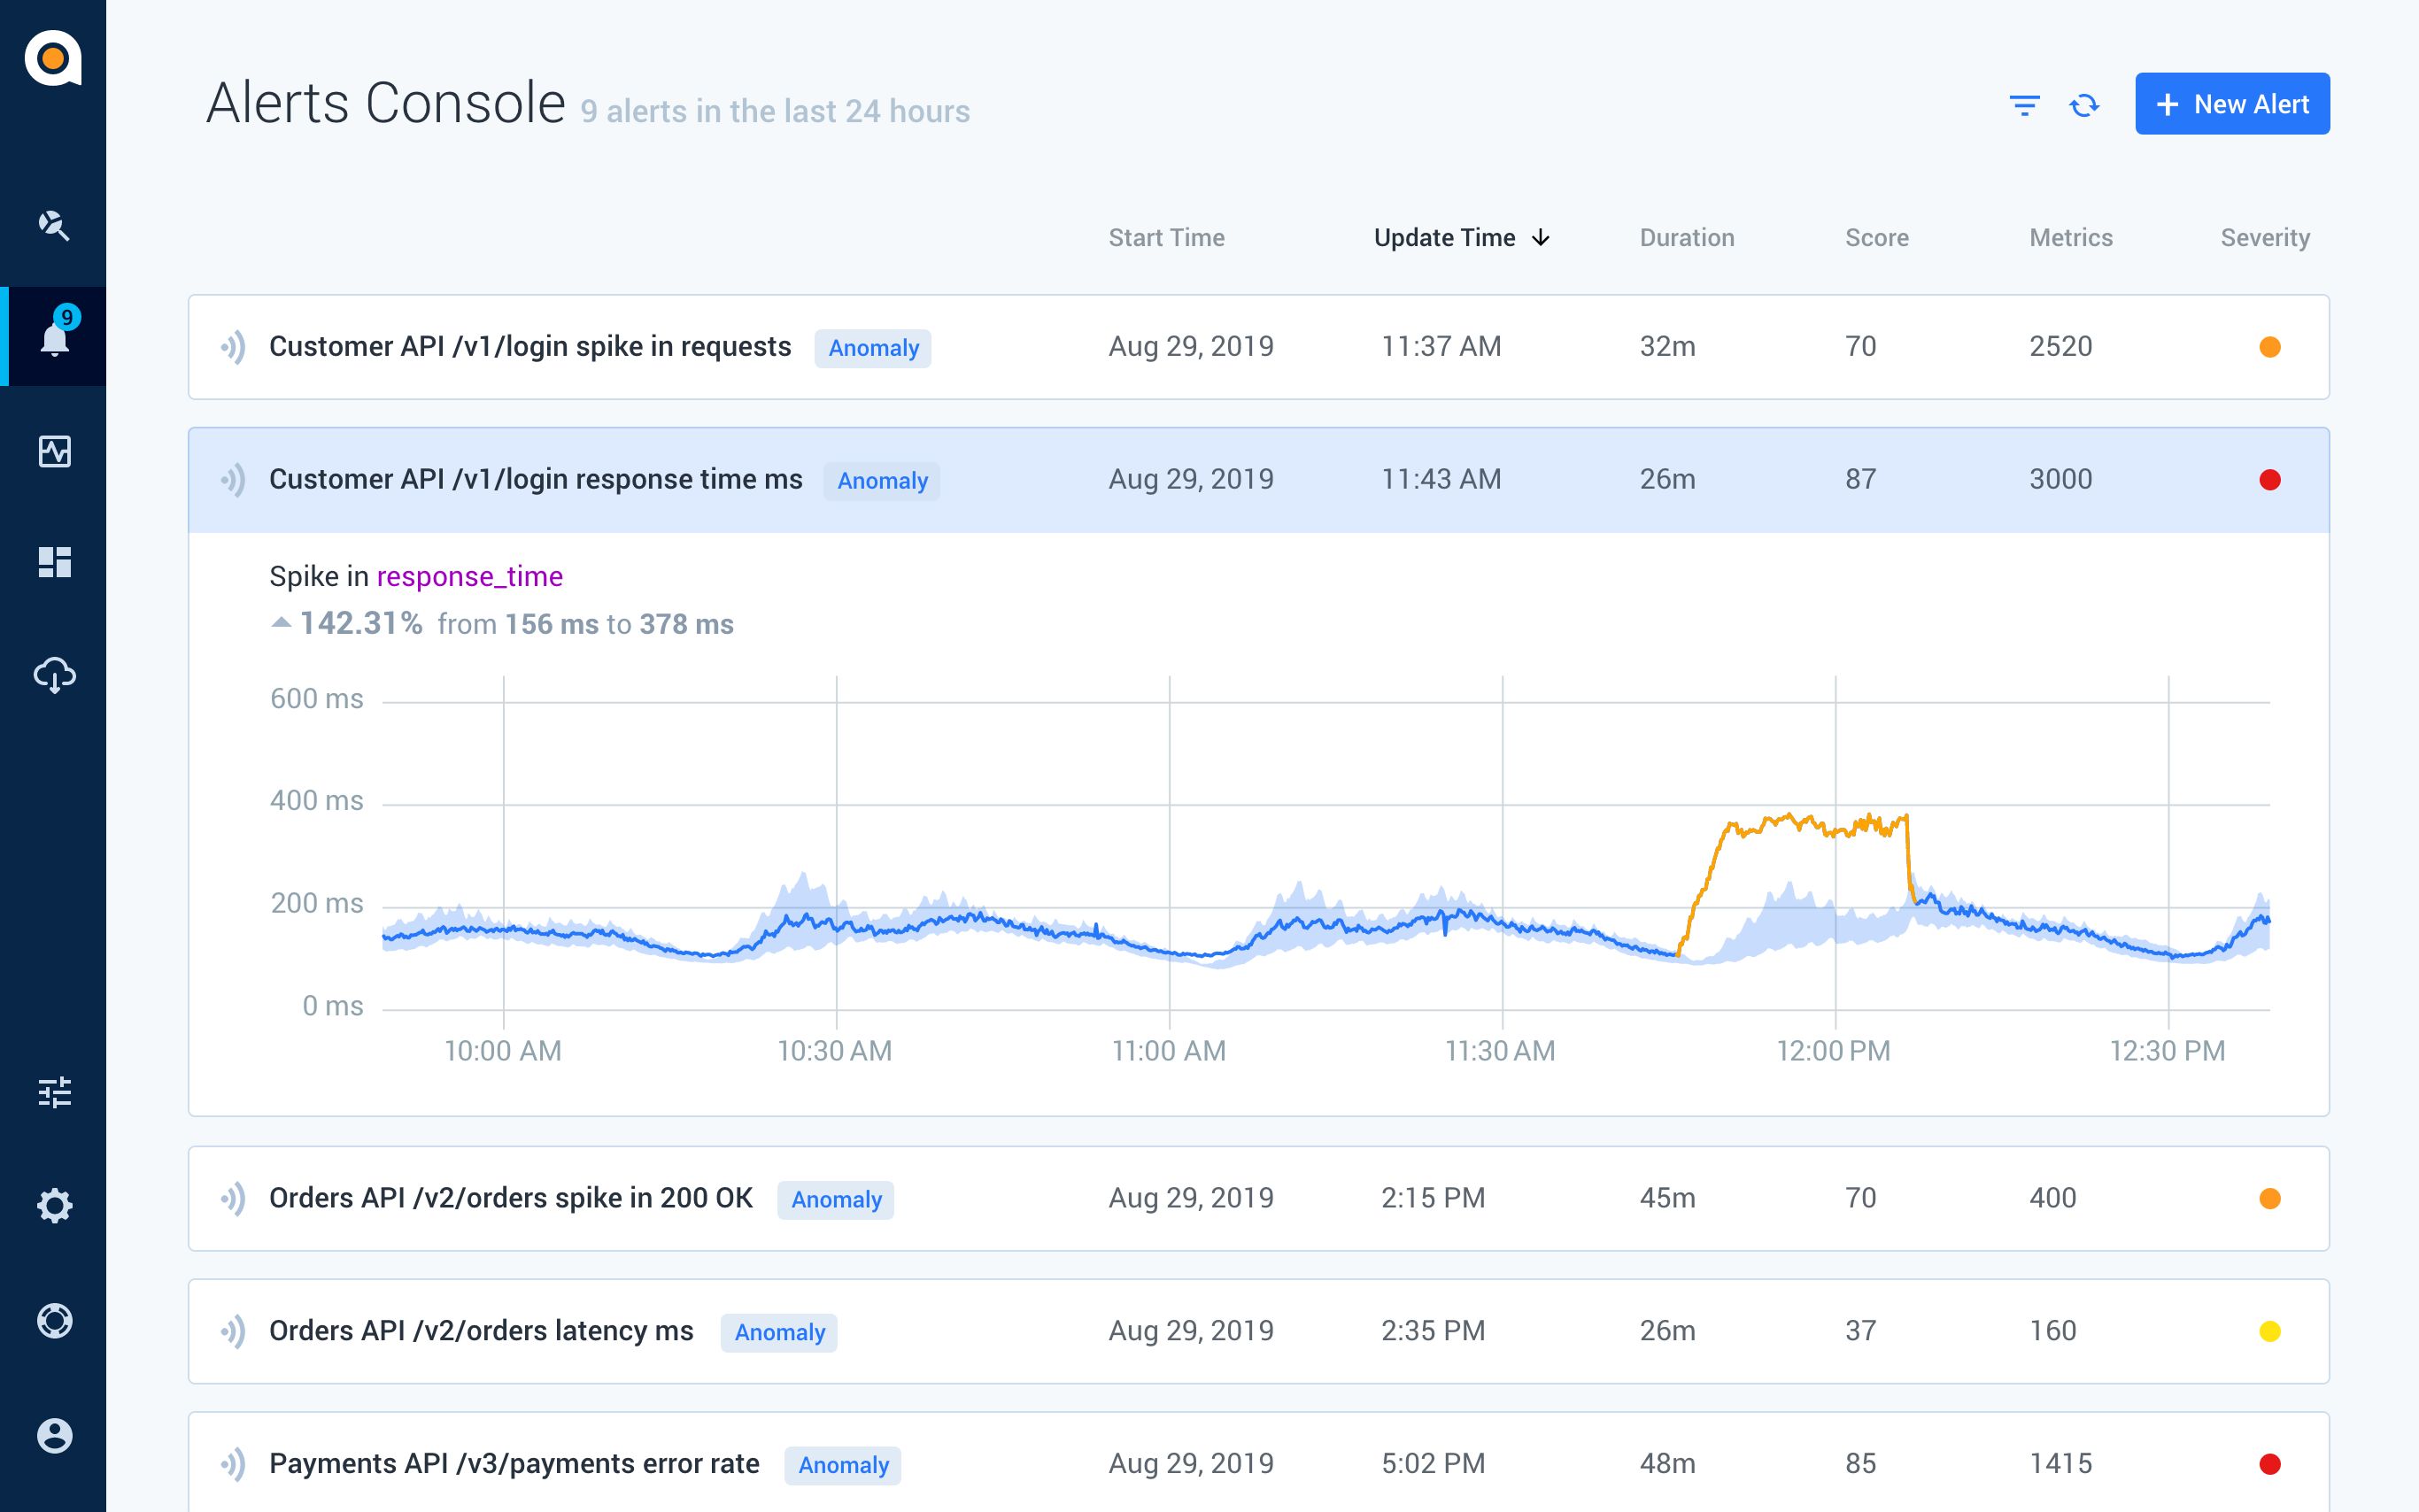This screenshot has width=2419, height=1512.
Task: Open the user account sidebar icon
Action: click(x=54, y=1436)
